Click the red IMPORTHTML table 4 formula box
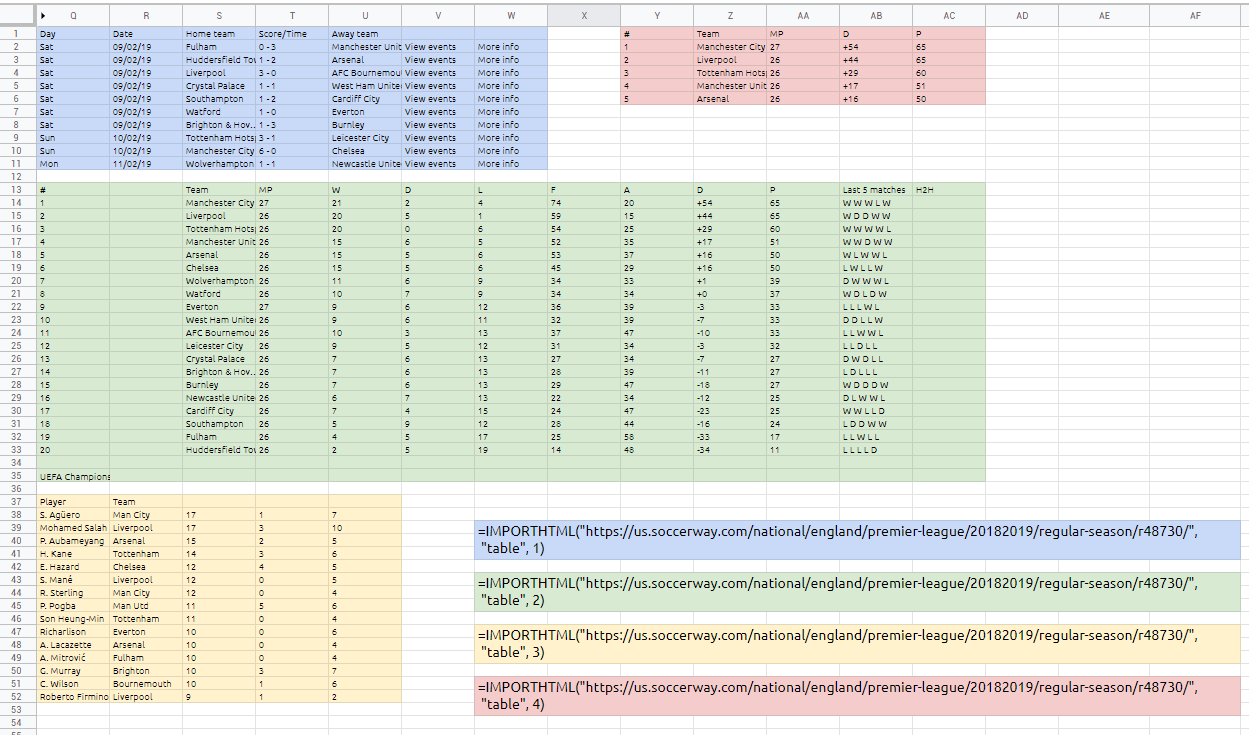The width and height of the screenshot is (1249, 735). 857,695
